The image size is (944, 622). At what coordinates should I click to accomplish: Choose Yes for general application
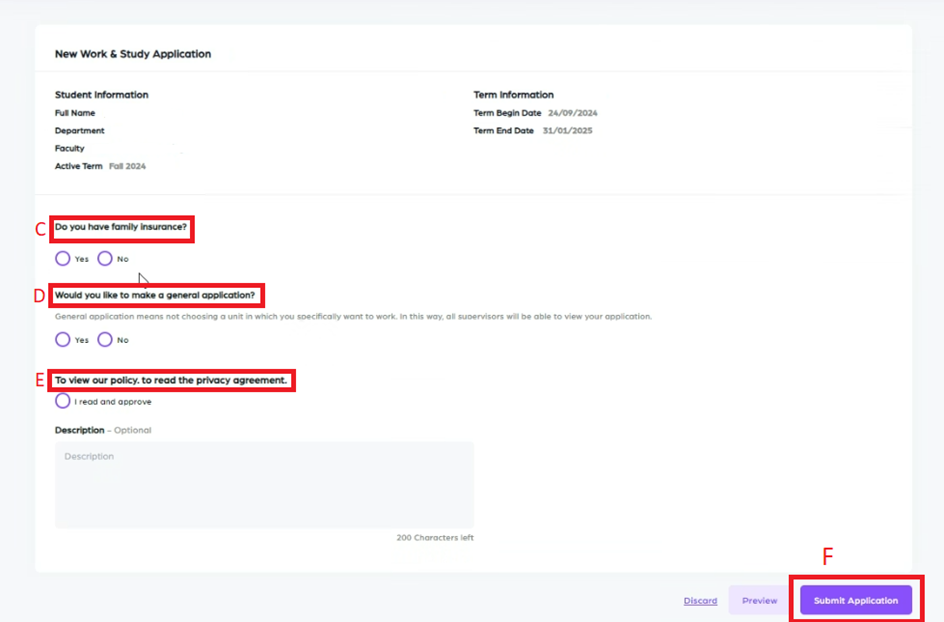63,340
